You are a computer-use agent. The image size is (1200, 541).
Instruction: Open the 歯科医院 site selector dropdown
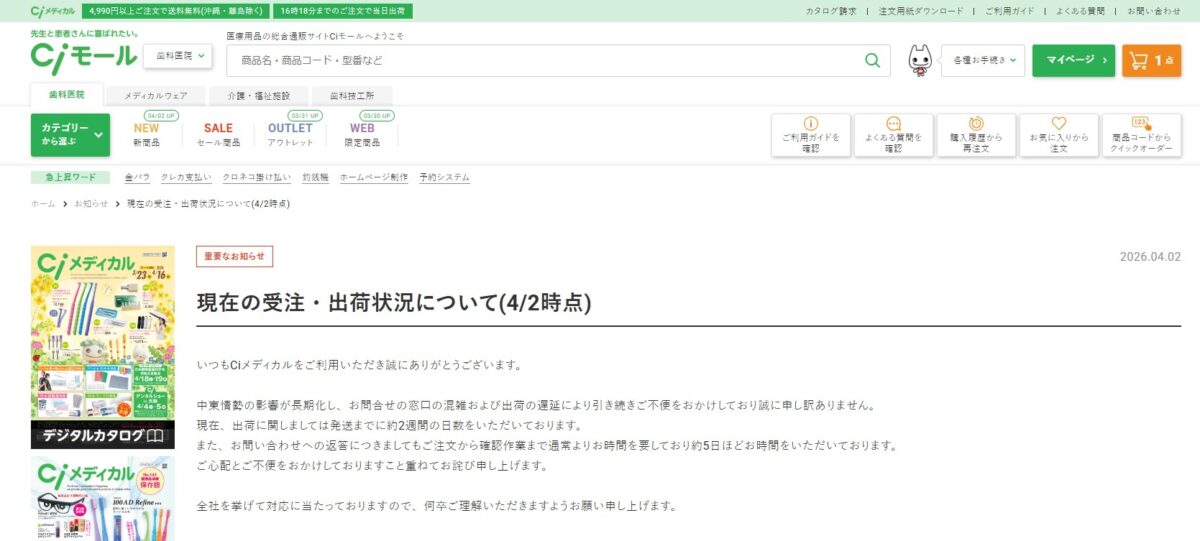pos(178,56)
